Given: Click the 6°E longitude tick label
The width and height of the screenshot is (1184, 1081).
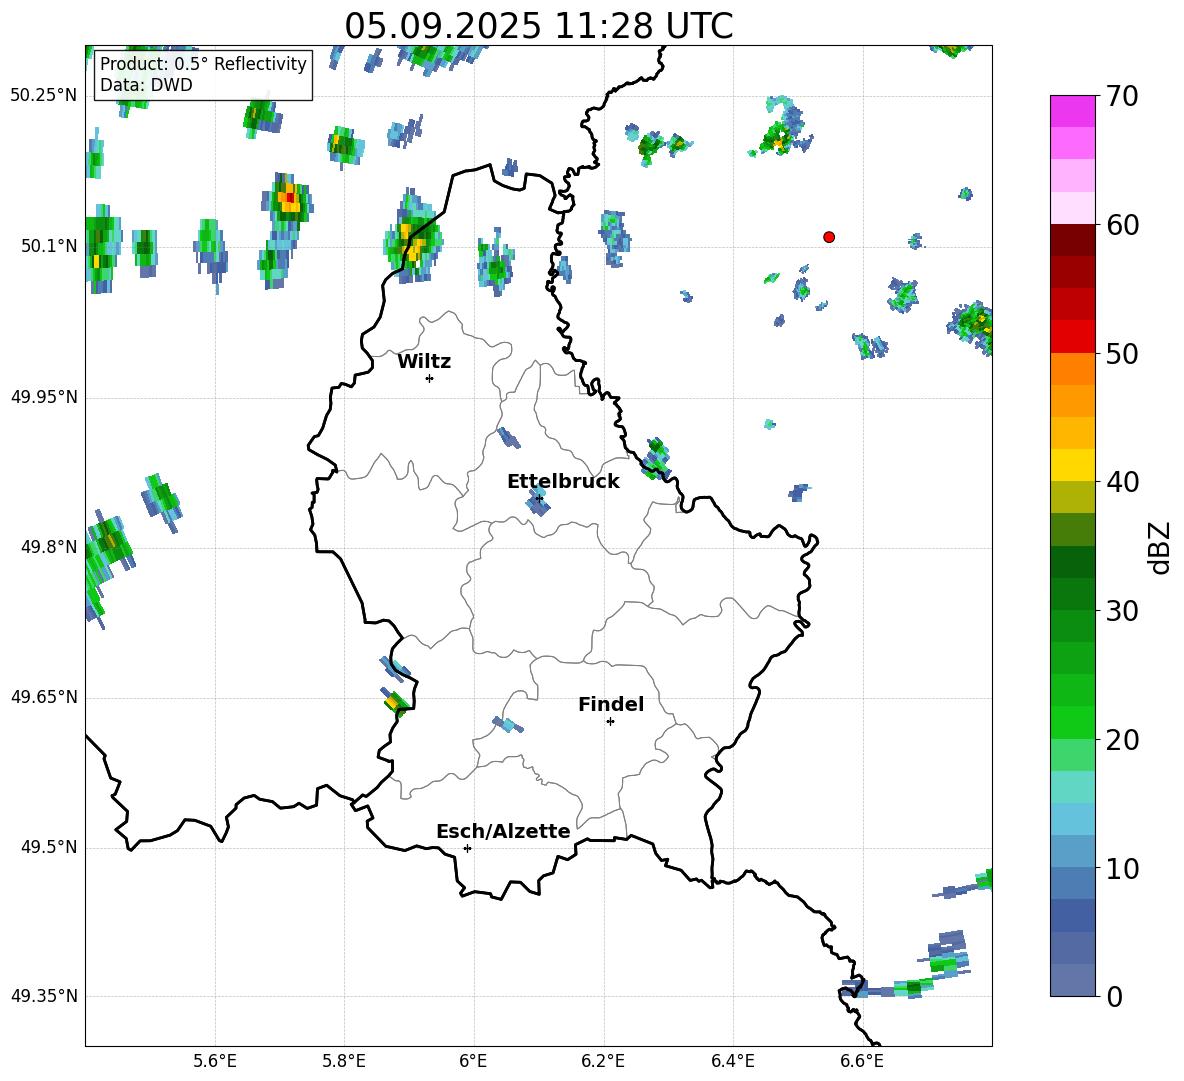Looking at the screenshot, I should pyautogui.click(x=473, y=1061).
